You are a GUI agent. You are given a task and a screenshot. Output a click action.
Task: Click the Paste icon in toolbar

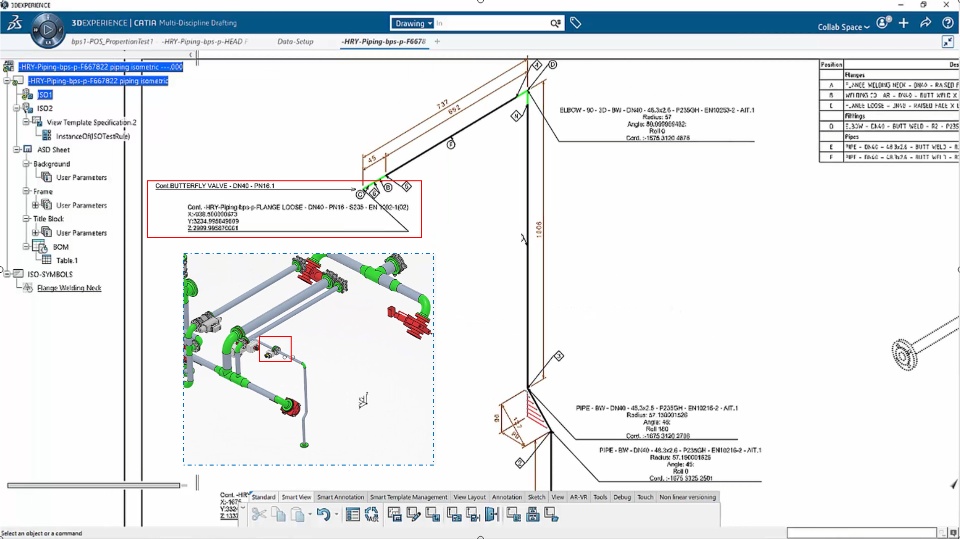(x=298, y=514)
